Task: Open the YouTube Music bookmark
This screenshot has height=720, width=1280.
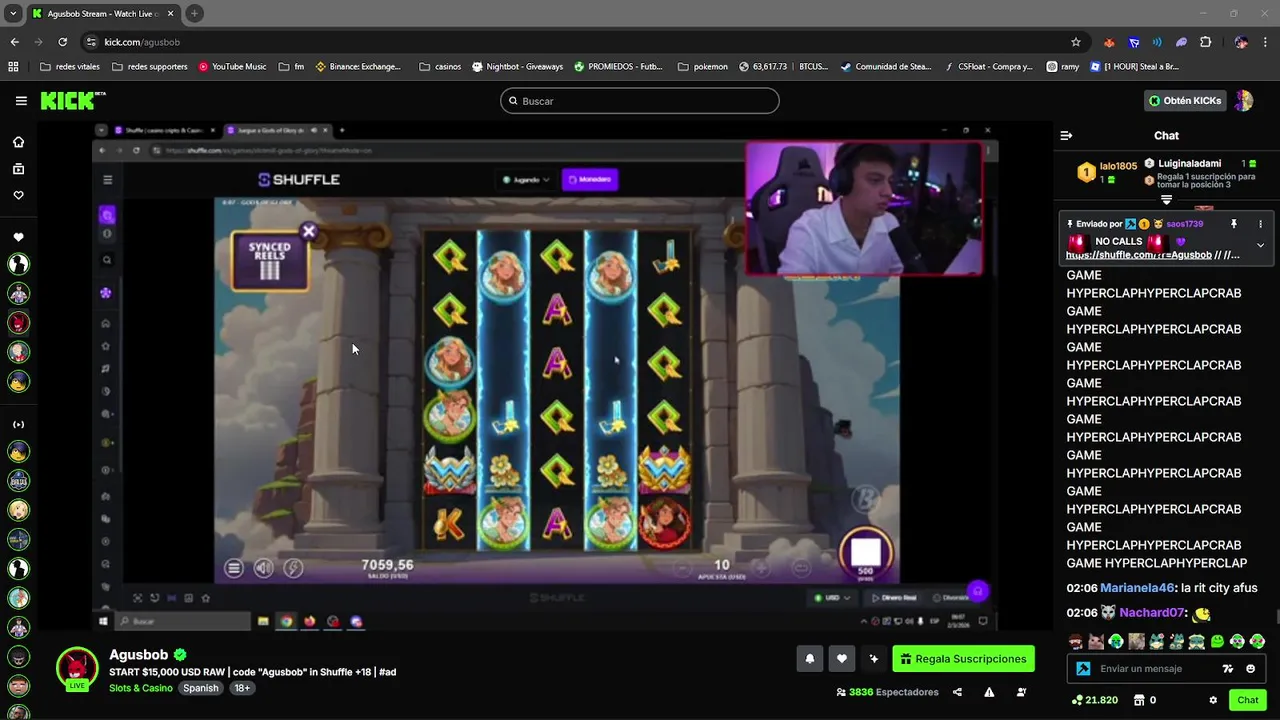Action: (232, 67)
